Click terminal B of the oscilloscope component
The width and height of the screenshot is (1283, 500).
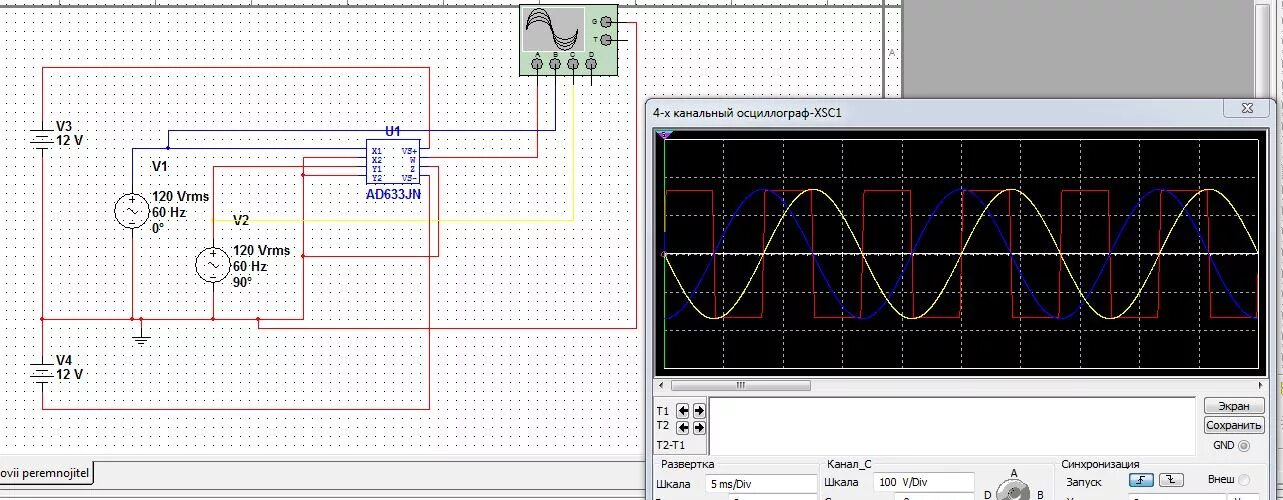tap(555, 65)
